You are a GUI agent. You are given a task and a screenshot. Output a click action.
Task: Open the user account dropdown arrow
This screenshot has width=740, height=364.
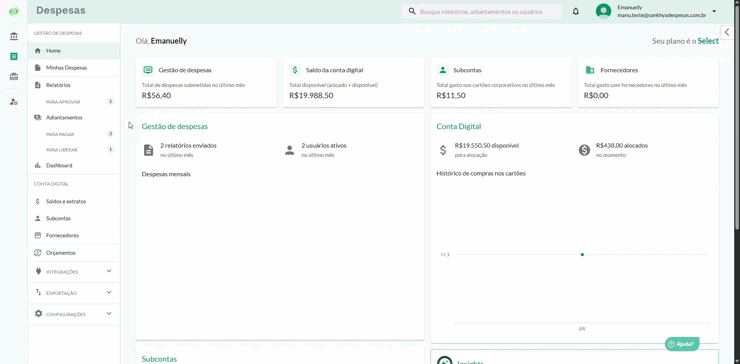714,11
